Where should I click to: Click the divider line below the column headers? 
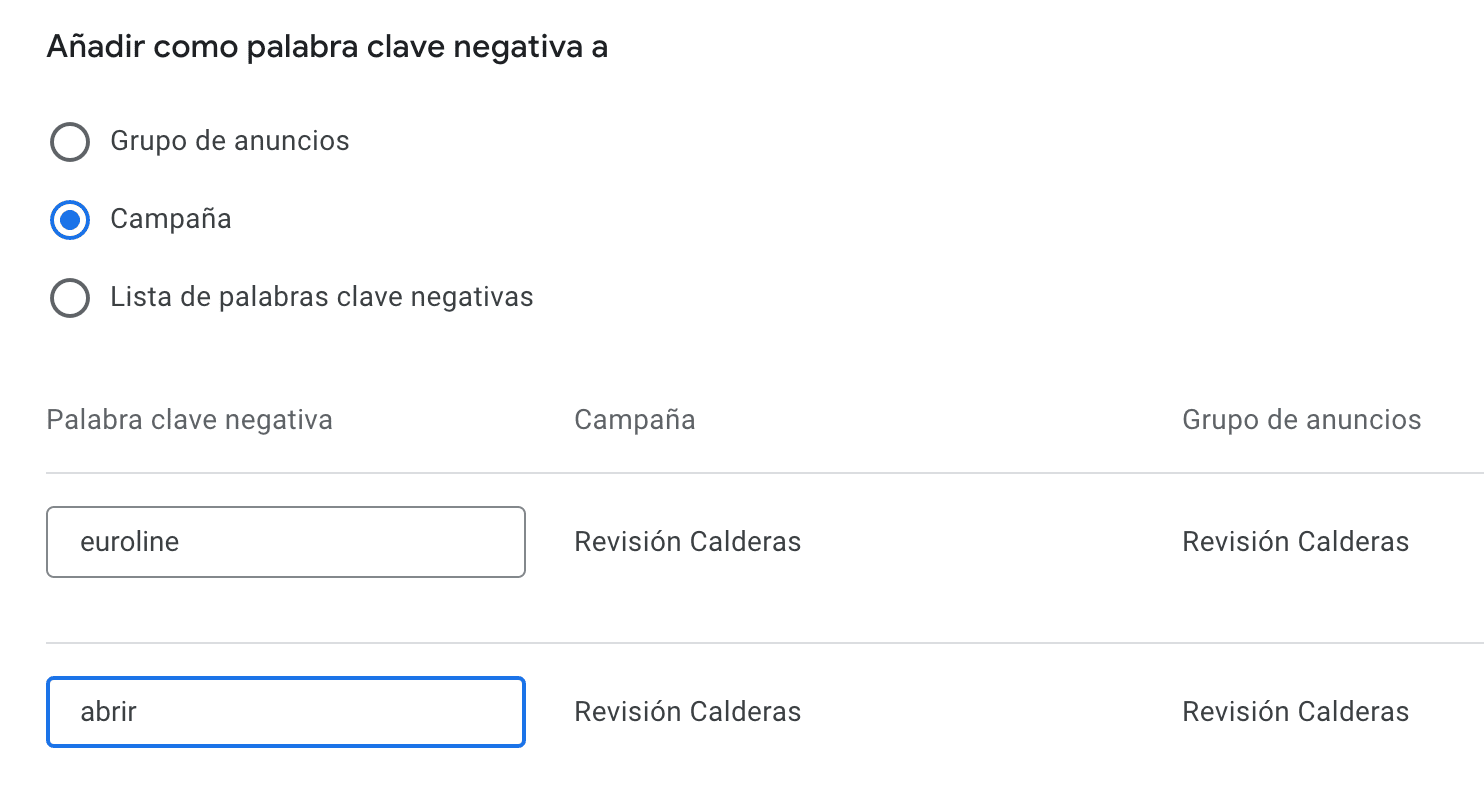760,473
